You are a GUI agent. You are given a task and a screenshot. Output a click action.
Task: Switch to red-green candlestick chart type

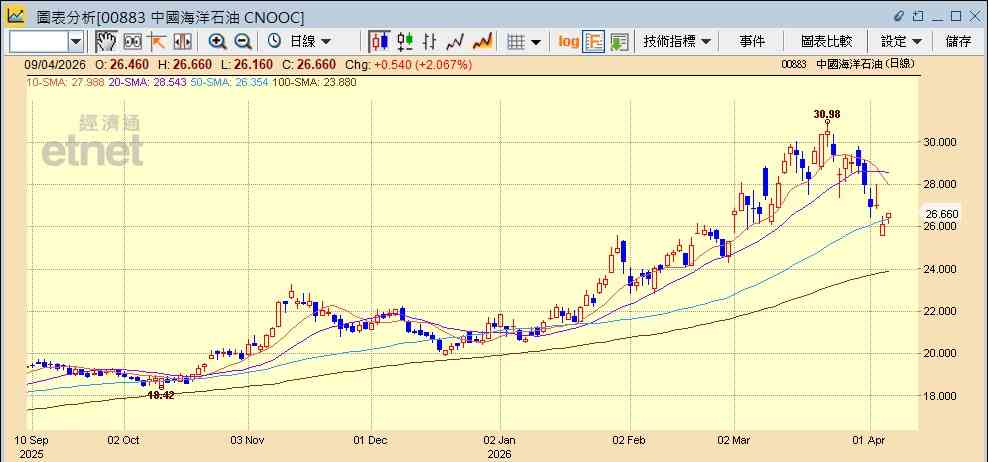[405, 42]
